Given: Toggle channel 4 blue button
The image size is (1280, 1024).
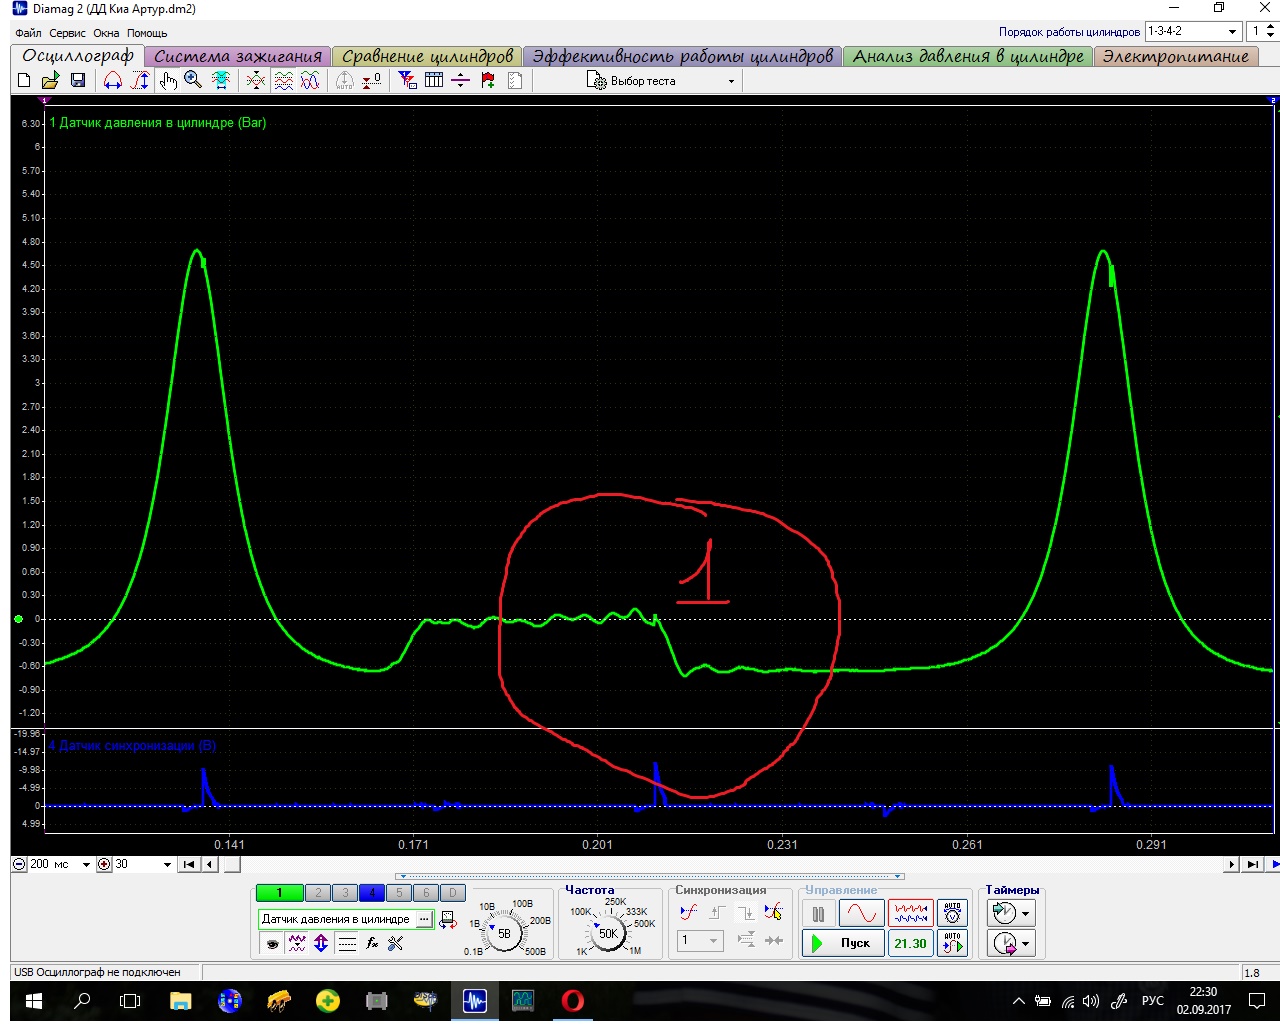Looking at the screenshot, I should [372, 893].
